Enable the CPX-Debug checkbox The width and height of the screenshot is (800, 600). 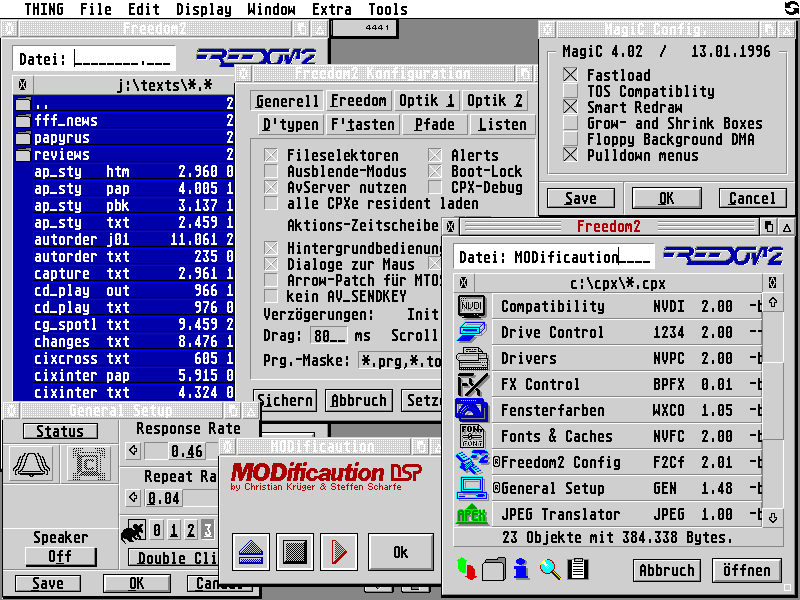coord(435,187)
